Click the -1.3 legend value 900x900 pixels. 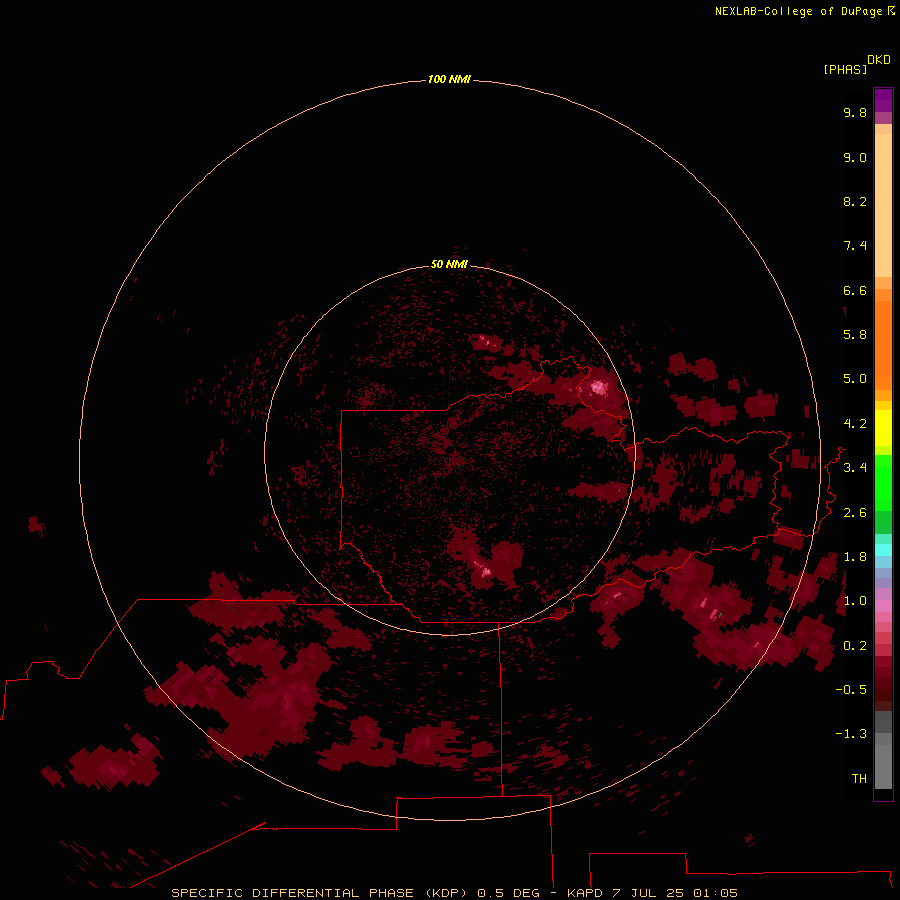coord(851,734)
